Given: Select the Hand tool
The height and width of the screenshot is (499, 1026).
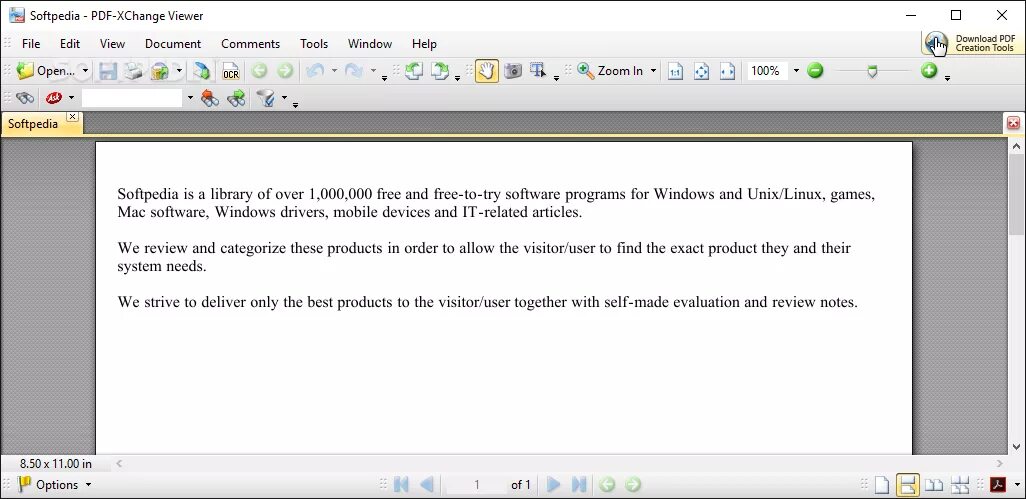Looking at the screenshot, I should (x=486, y=71).
